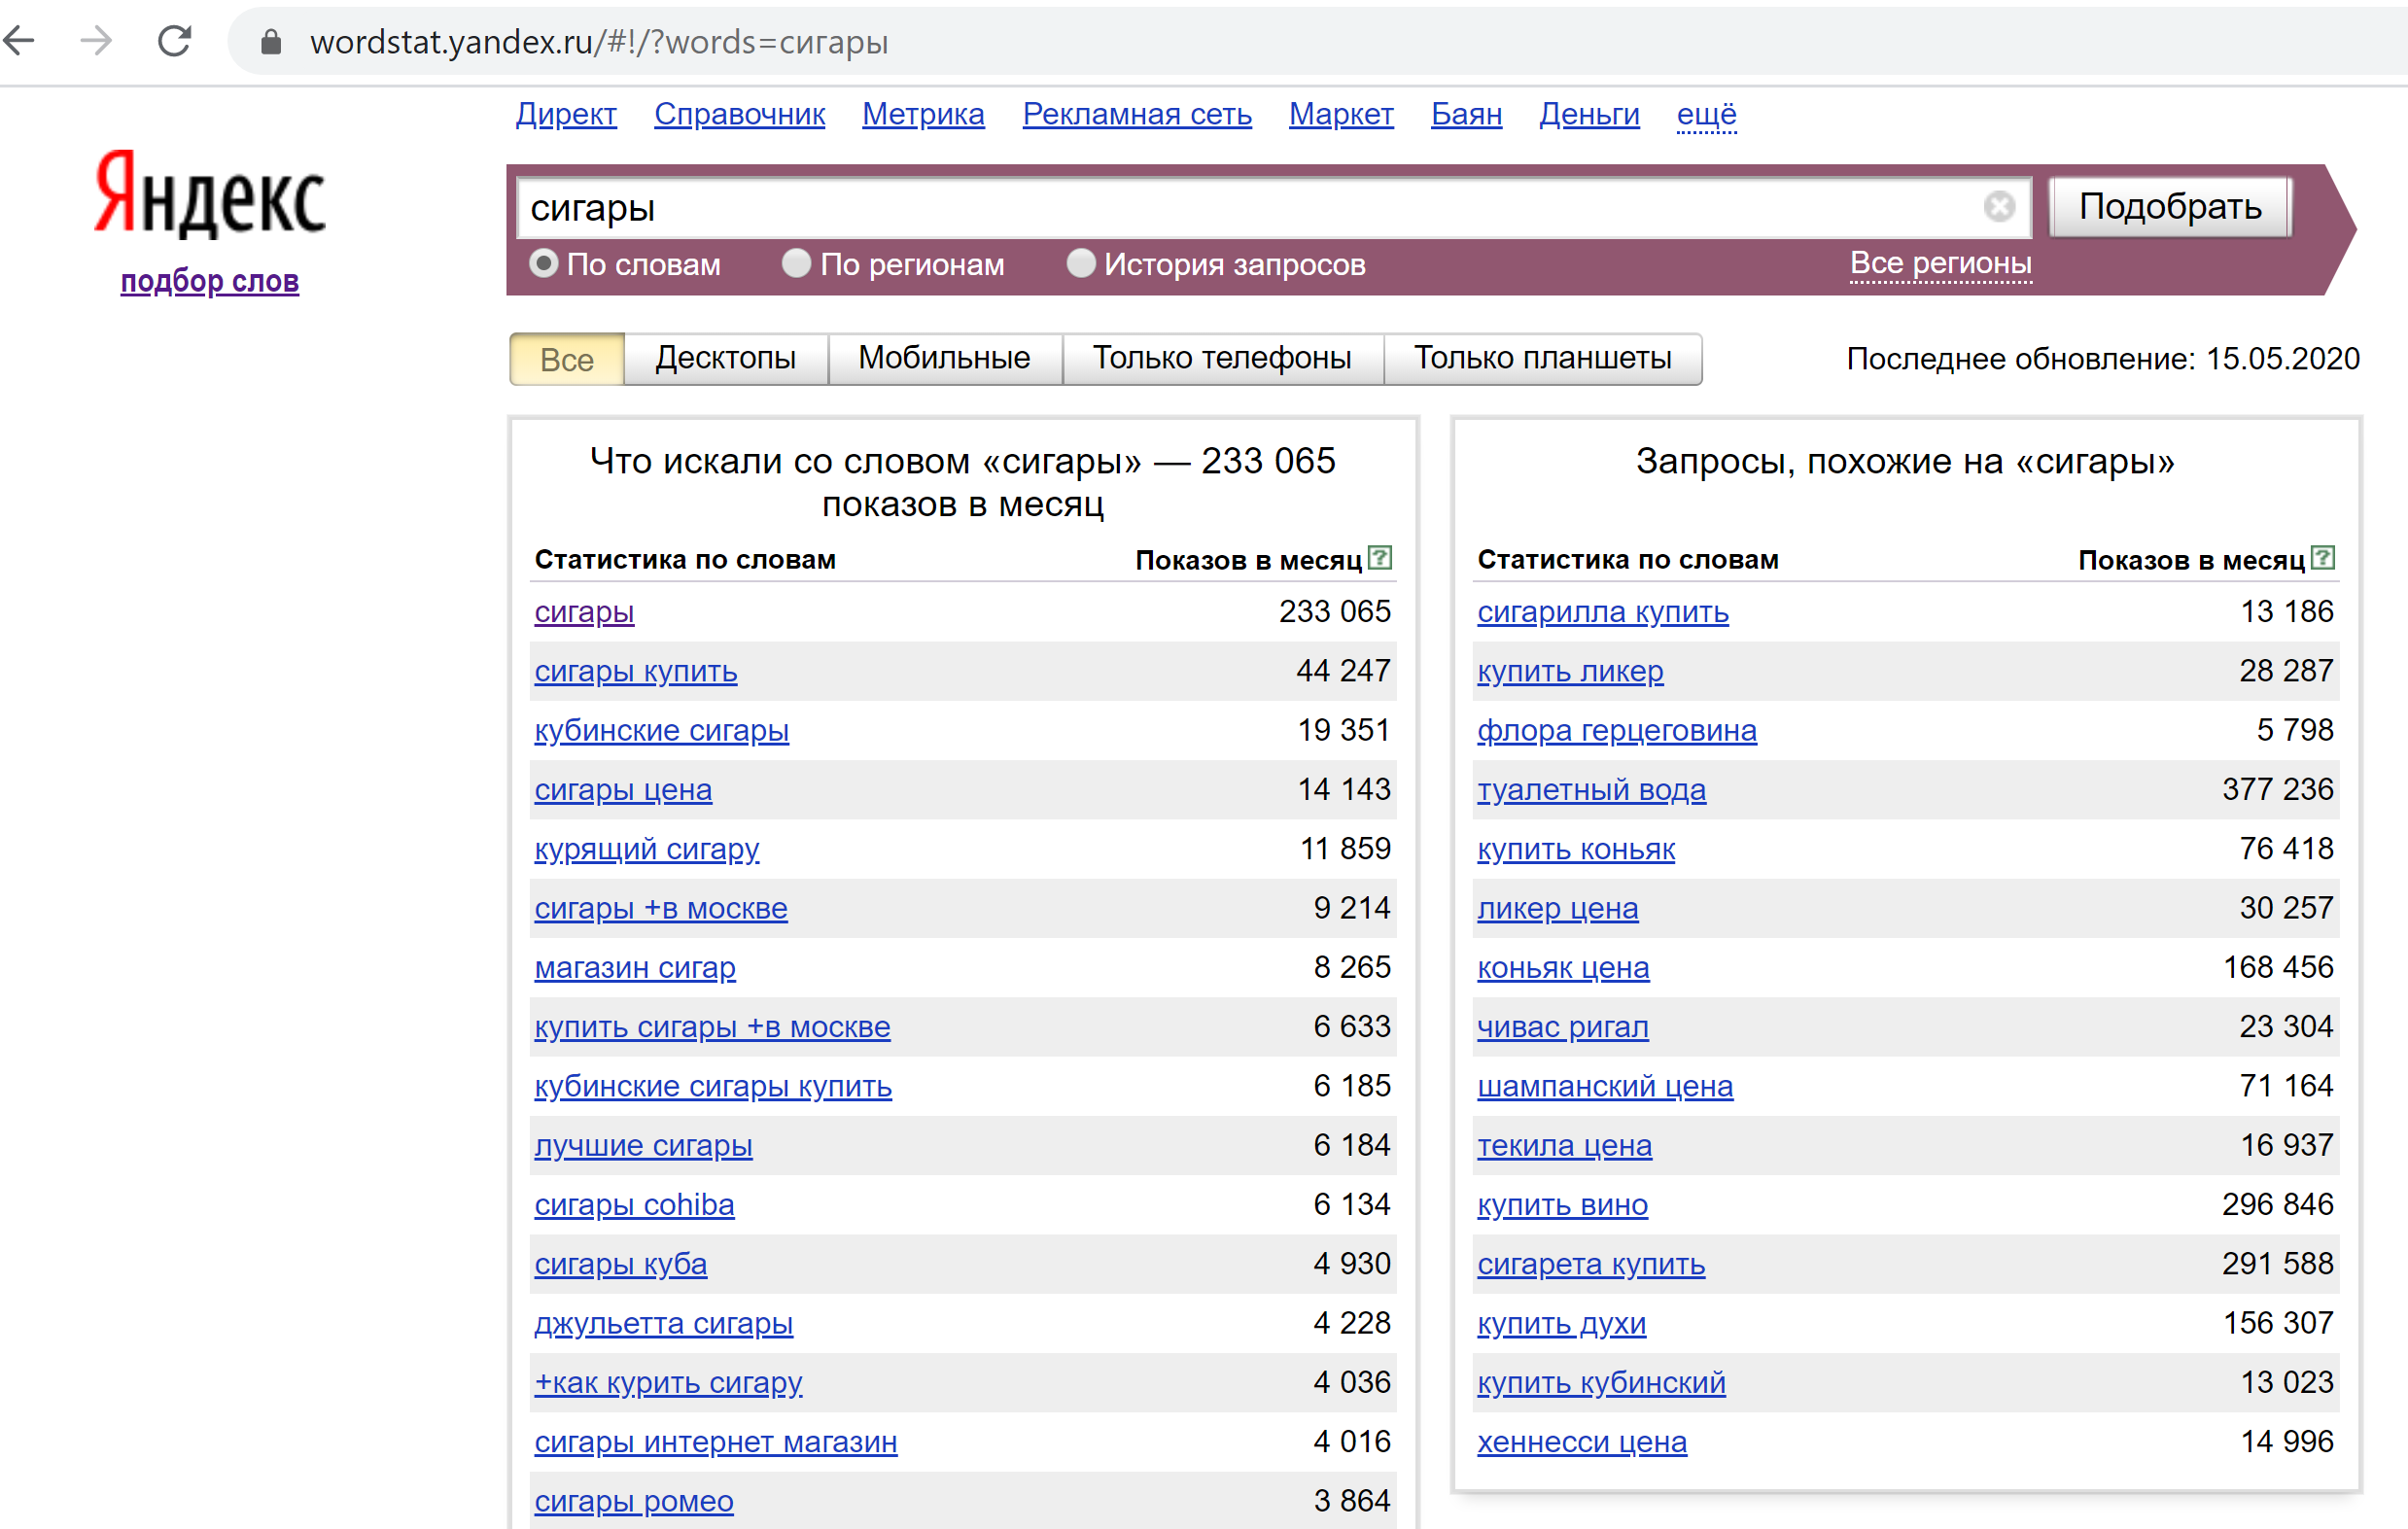2408x1529 pixels.
Task: Select the 'По словам' radio button
Action: click(x=543, y=264)
